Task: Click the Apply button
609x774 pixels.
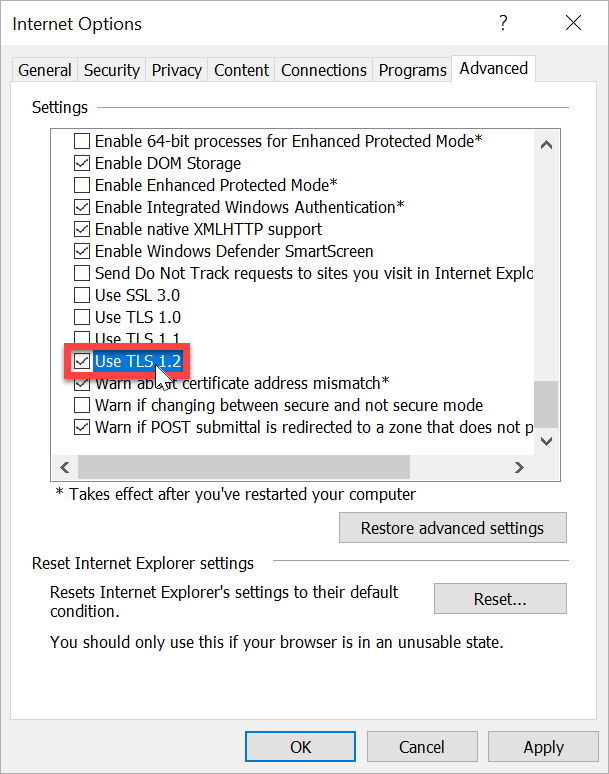Action: pyautogui.click(x=543, y=747)
